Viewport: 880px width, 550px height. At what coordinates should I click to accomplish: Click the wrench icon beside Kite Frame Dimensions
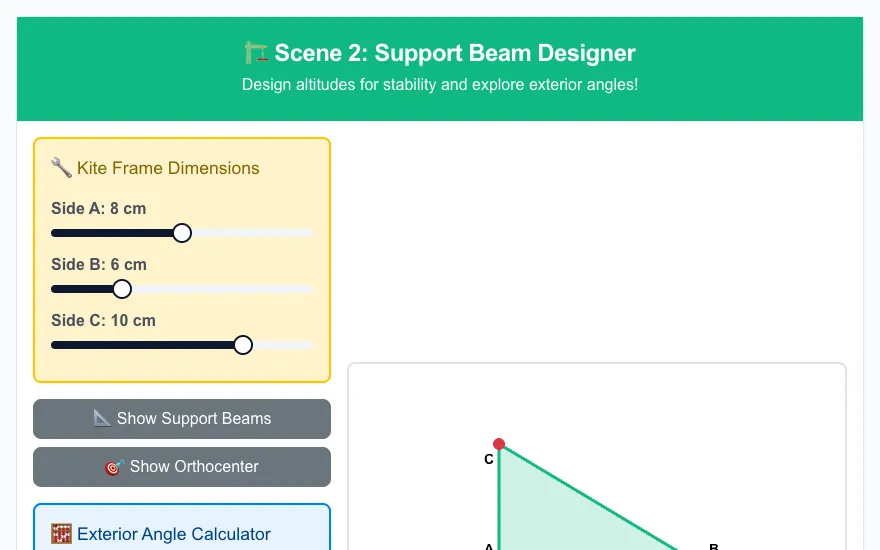coord(61,168)
